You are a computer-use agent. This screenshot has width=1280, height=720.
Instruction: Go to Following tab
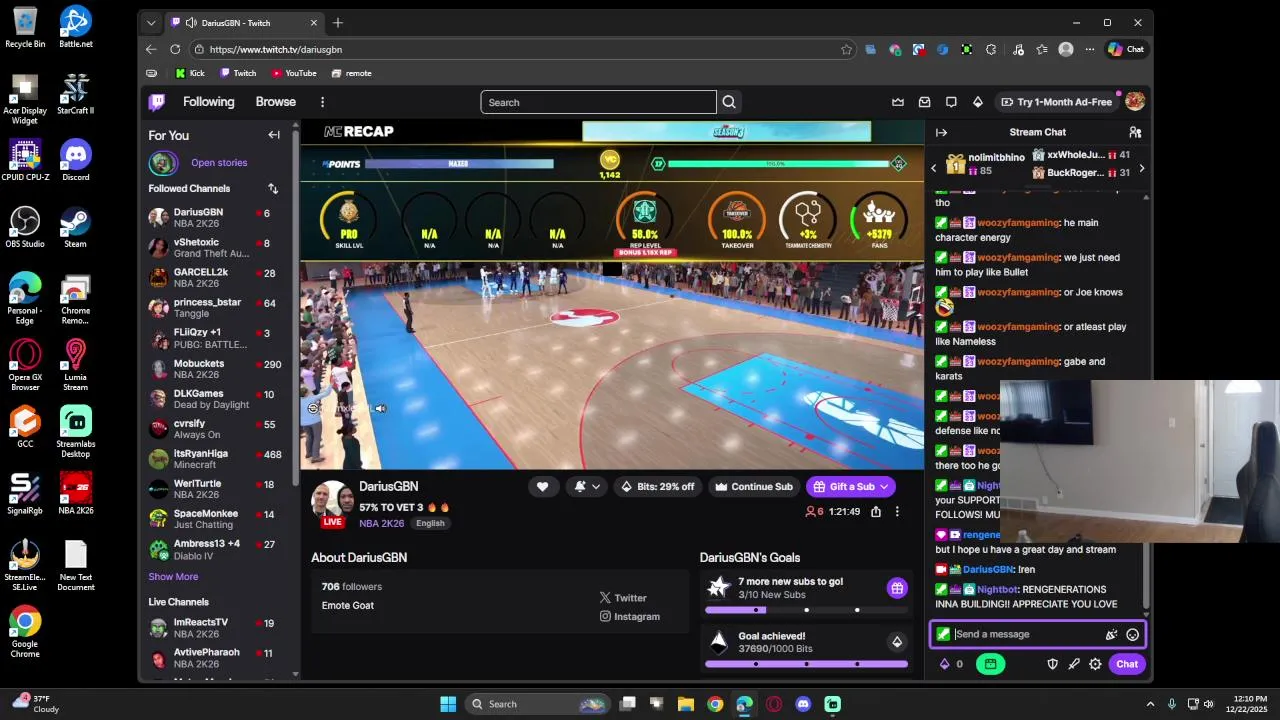click(x=208, y=102)
